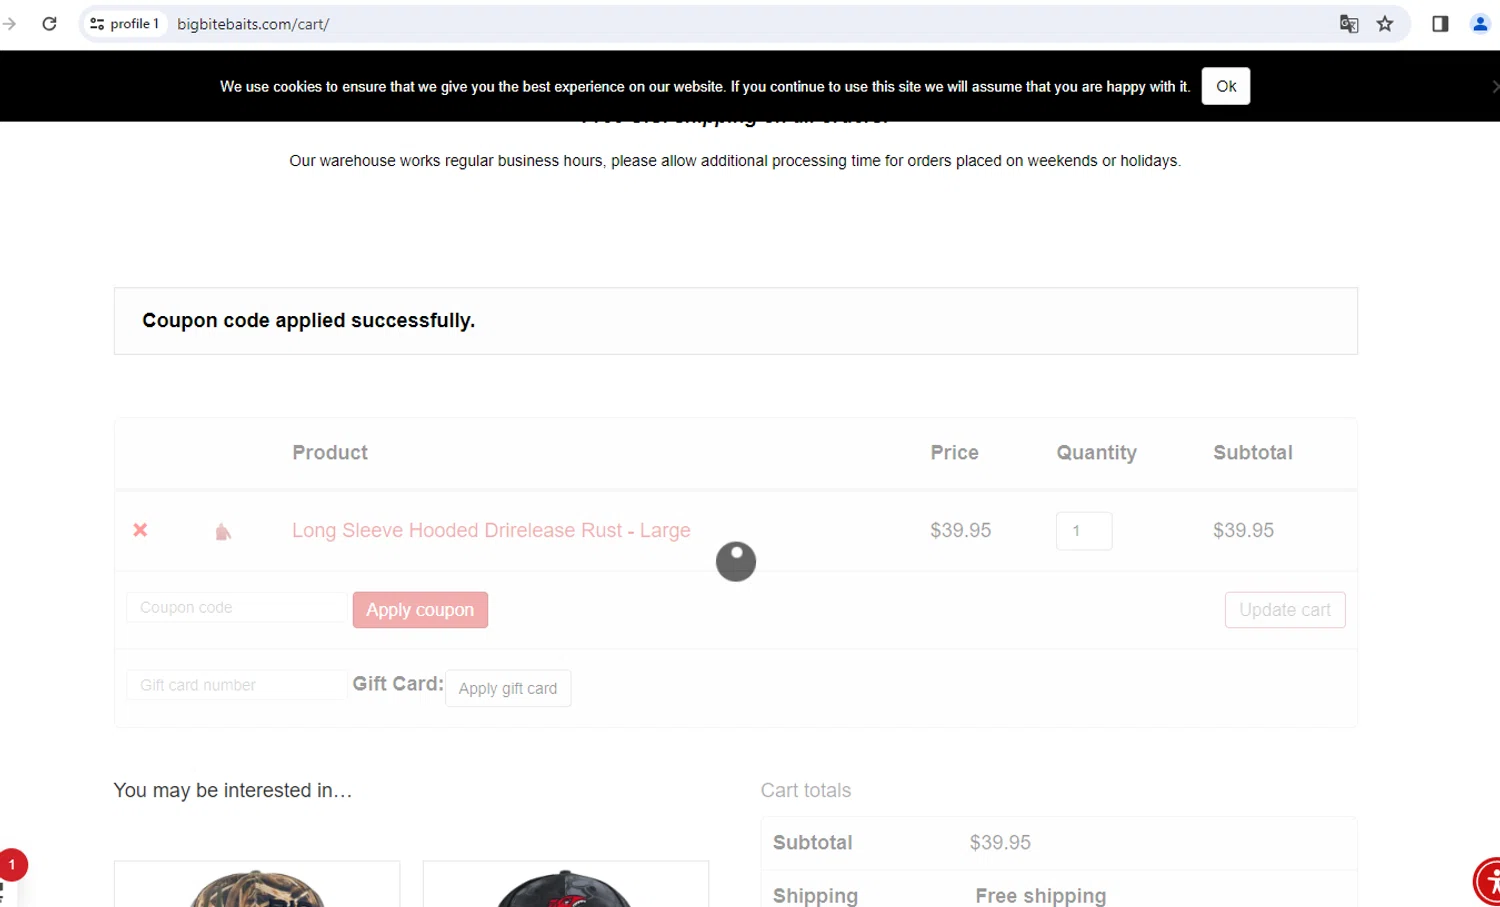Reload the page with the refresh icon

(x=49, y=24)
